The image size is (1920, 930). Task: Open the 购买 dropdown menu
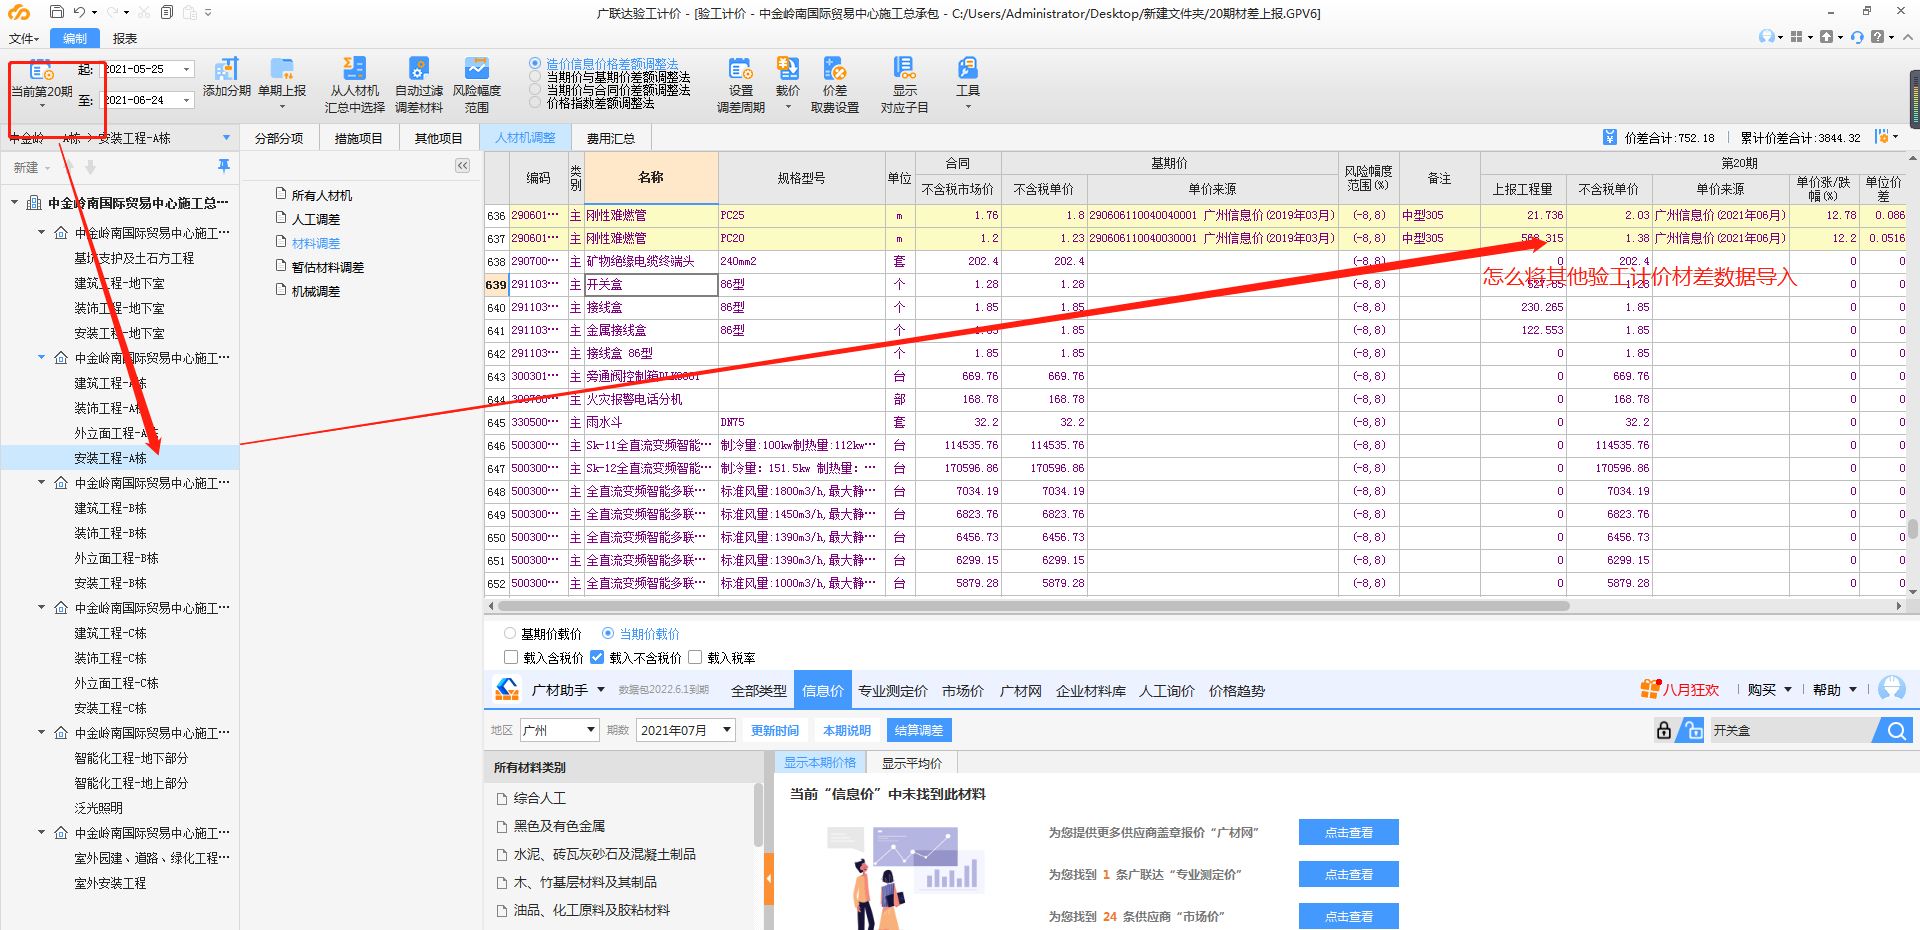point(1769,689)
